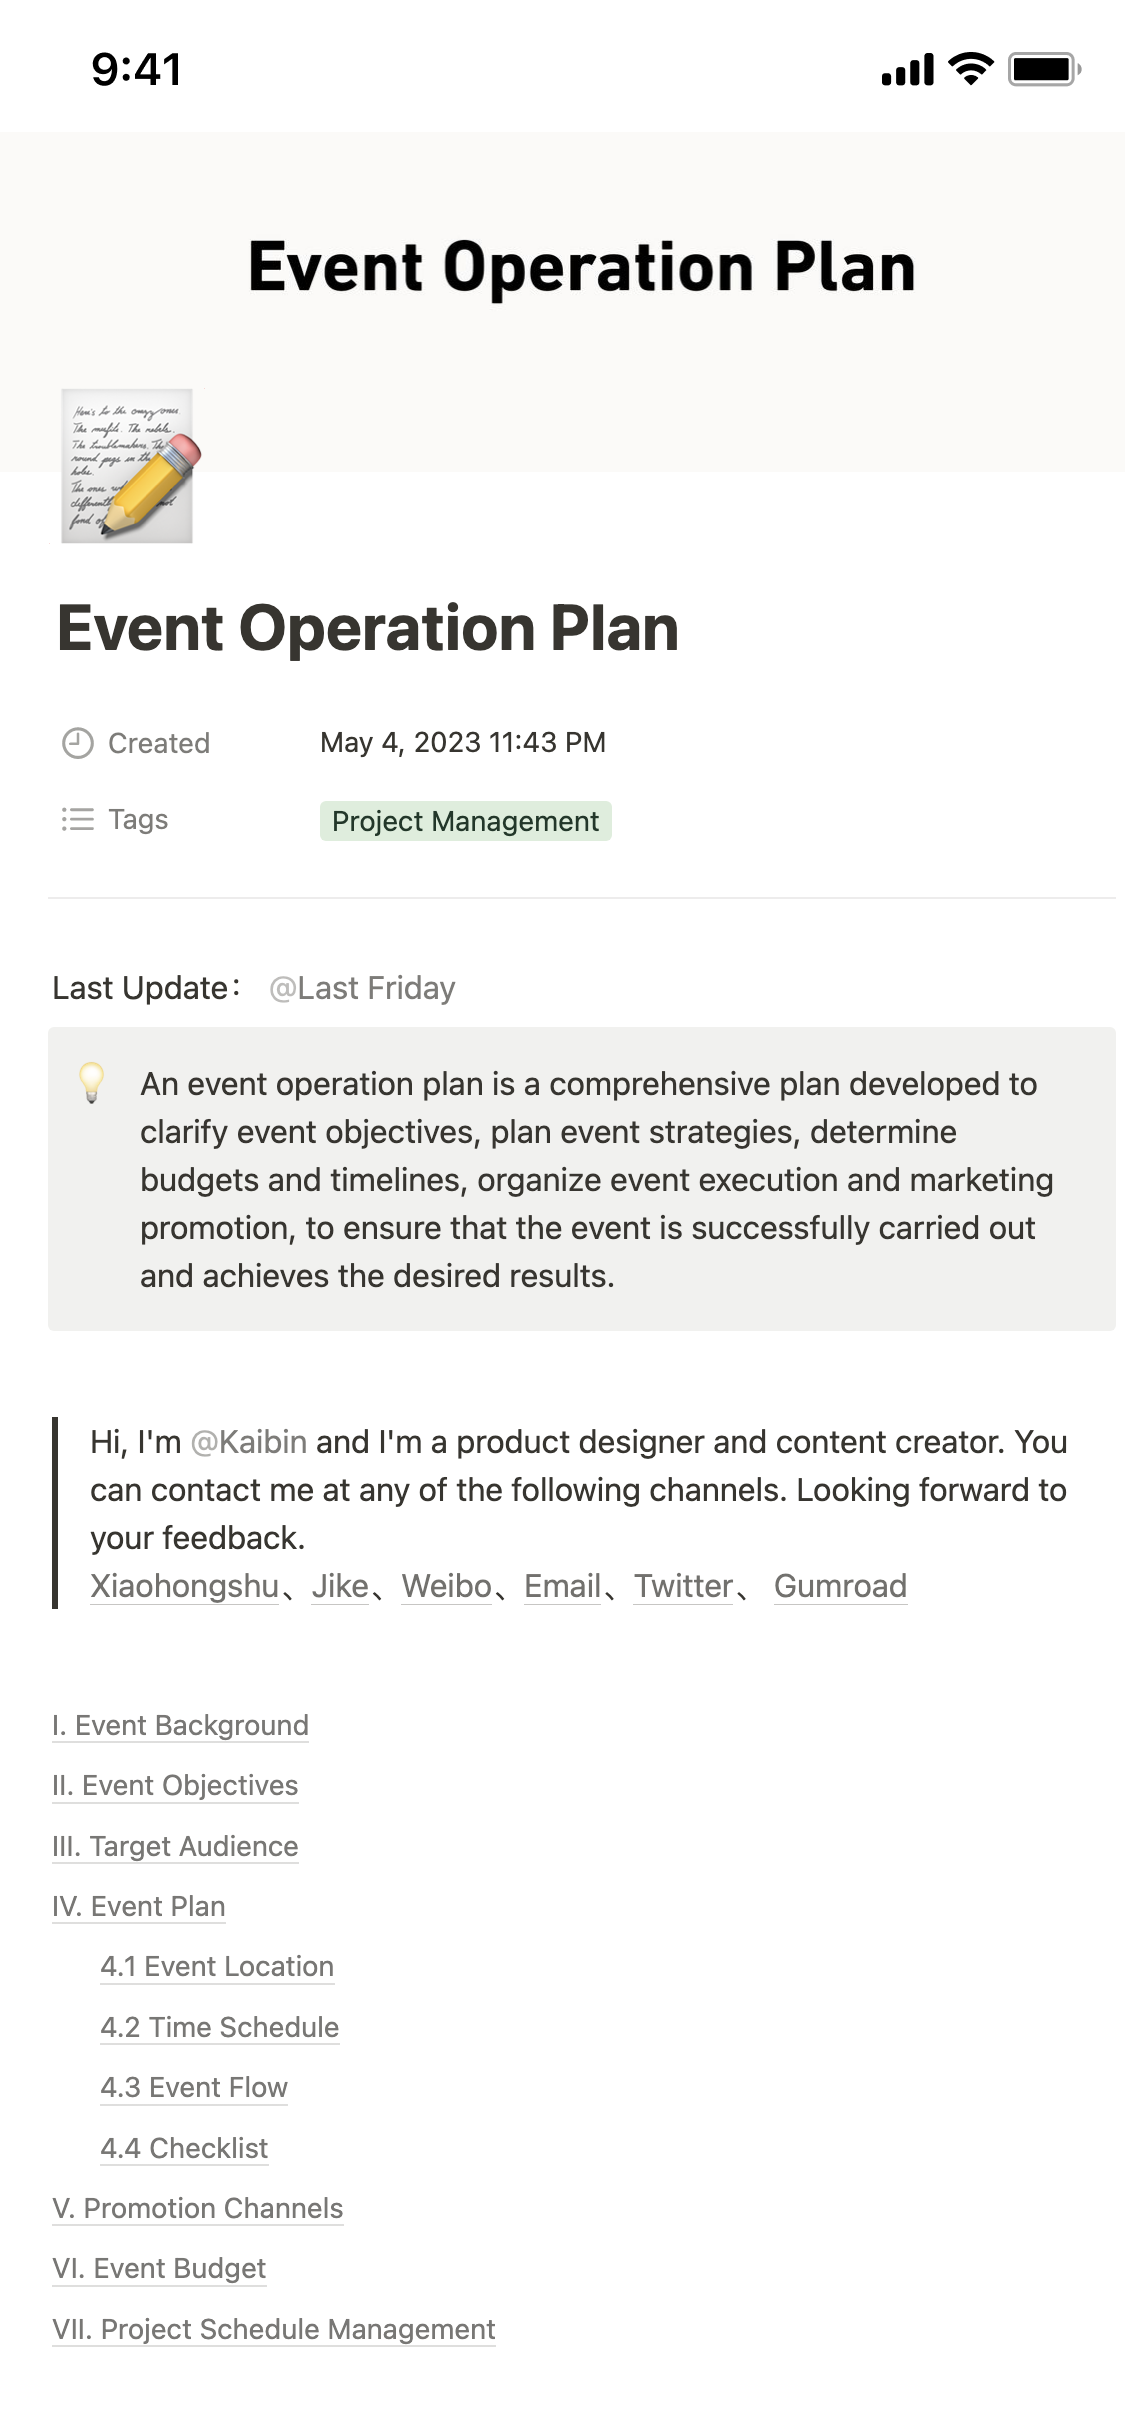Jump to 4.2 Time Schedule subsection
This screenshot has width=1125, height=2436.
(220, 2027)
